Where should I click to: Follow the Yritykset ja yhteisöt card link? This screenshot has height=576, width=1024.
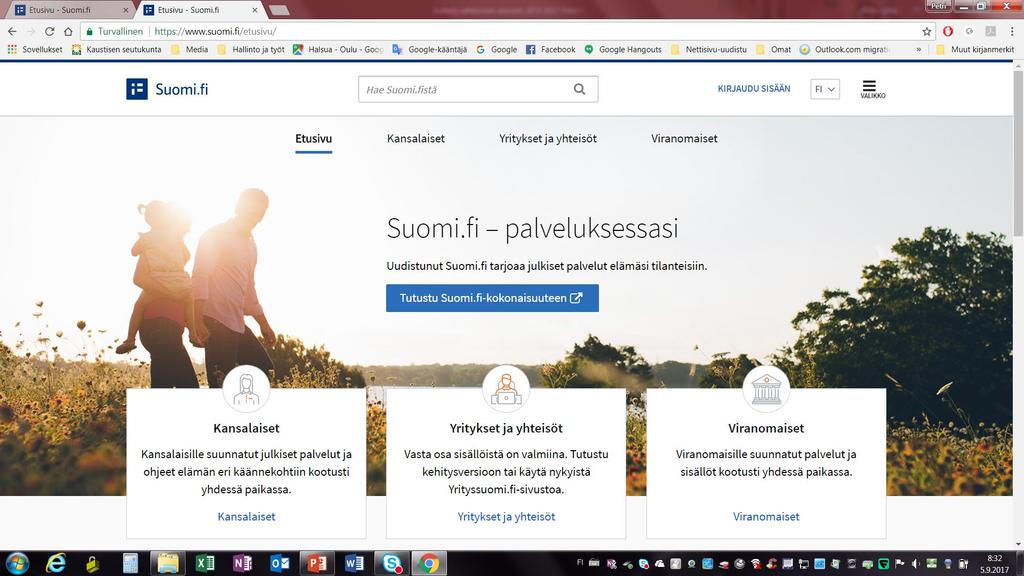[x=506, y=516]
